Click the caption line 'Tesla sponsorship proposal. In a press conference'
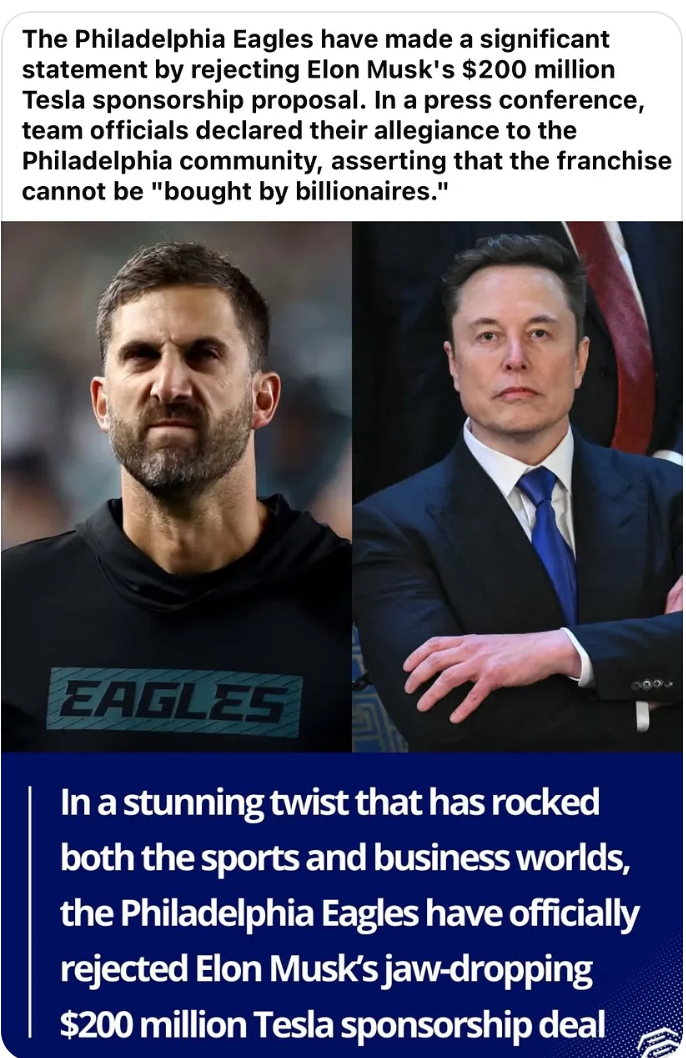686x1058 pixels. tap(333, 100)
